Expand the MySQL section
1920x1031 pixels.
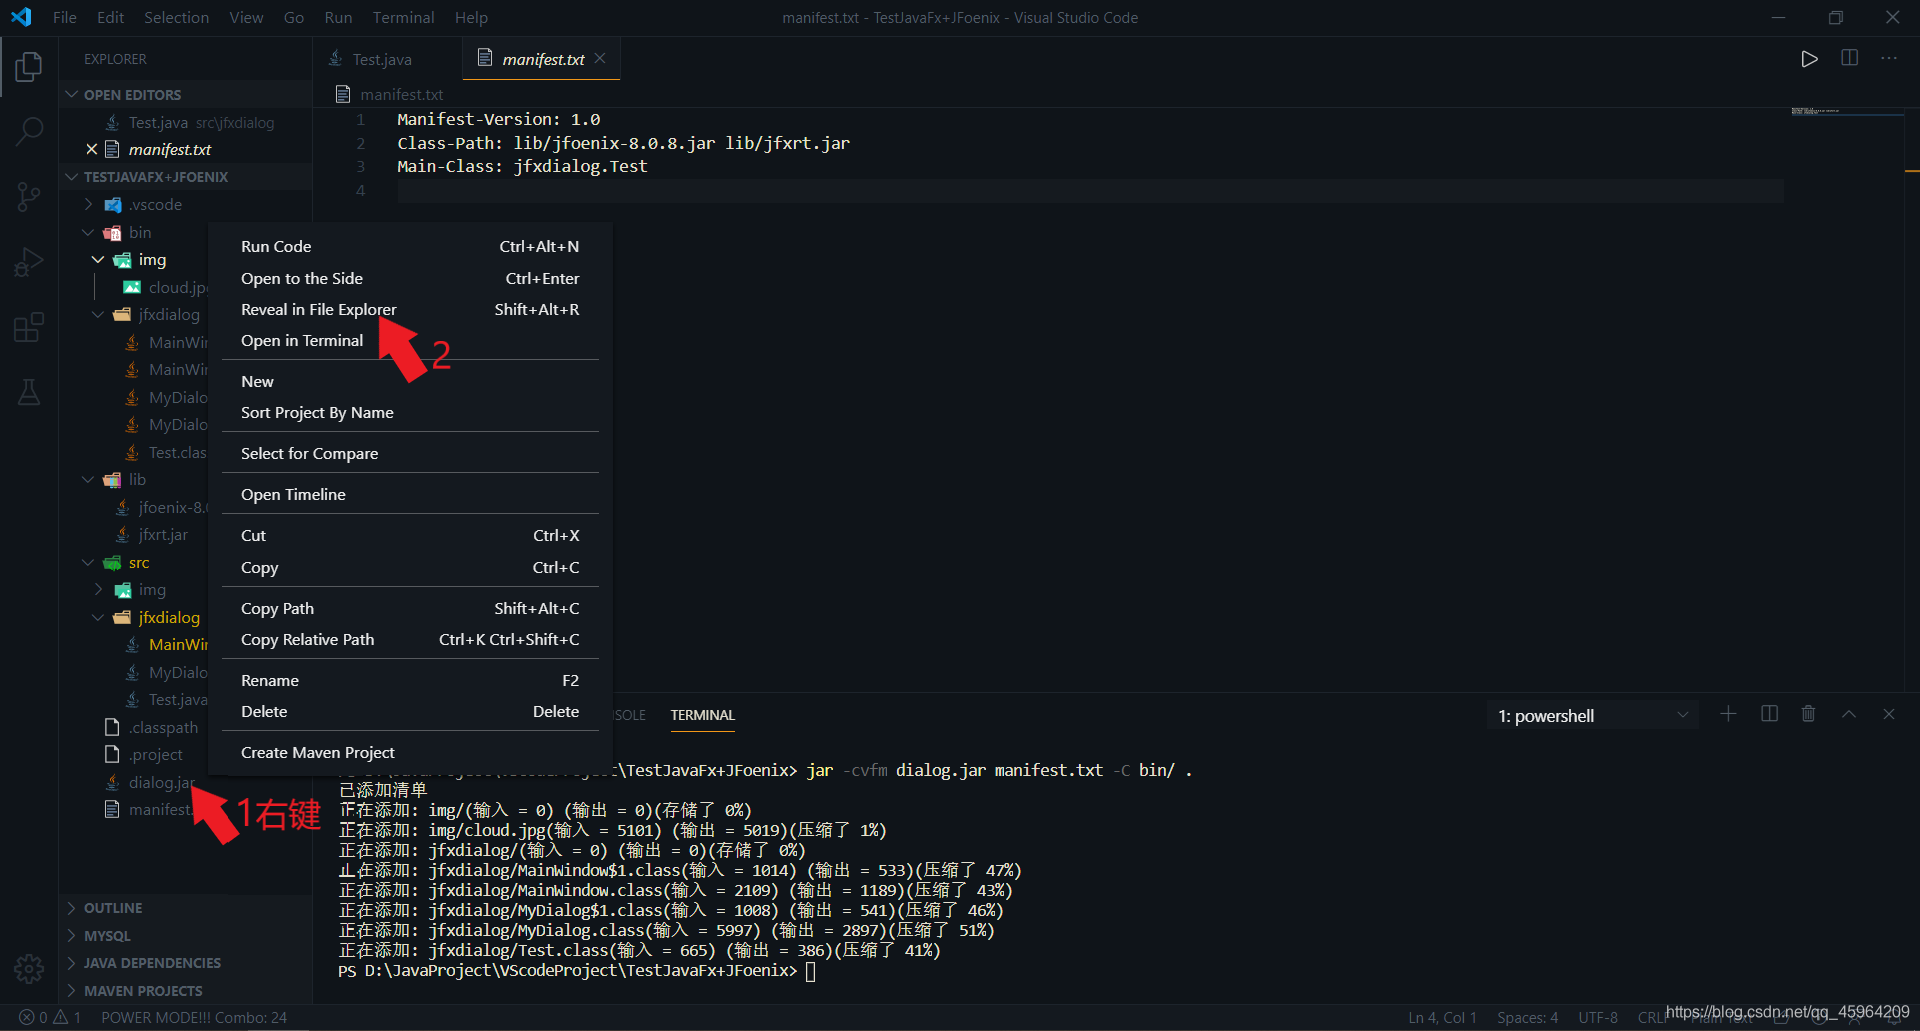186,936
